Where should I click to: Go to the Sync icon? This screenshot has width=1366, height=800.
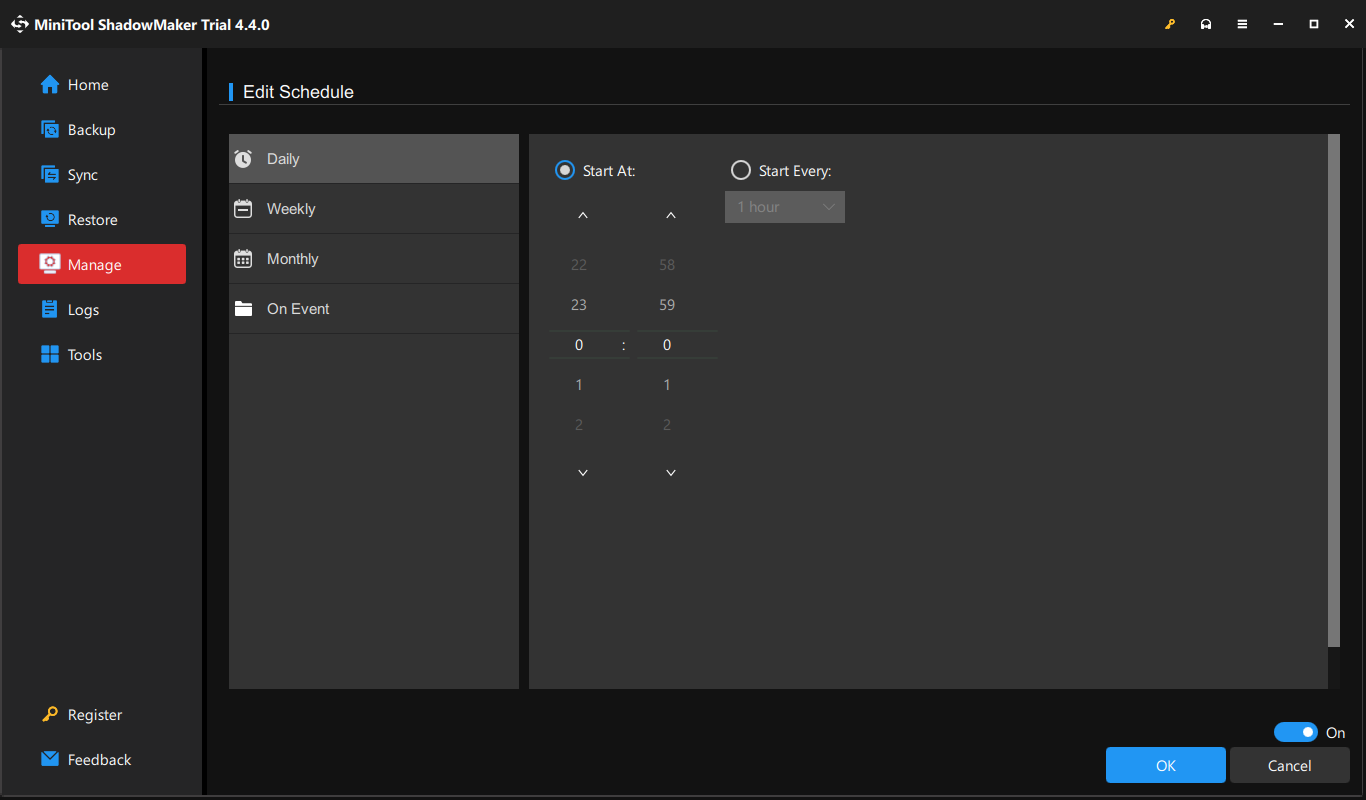click(x=50, y=175)
